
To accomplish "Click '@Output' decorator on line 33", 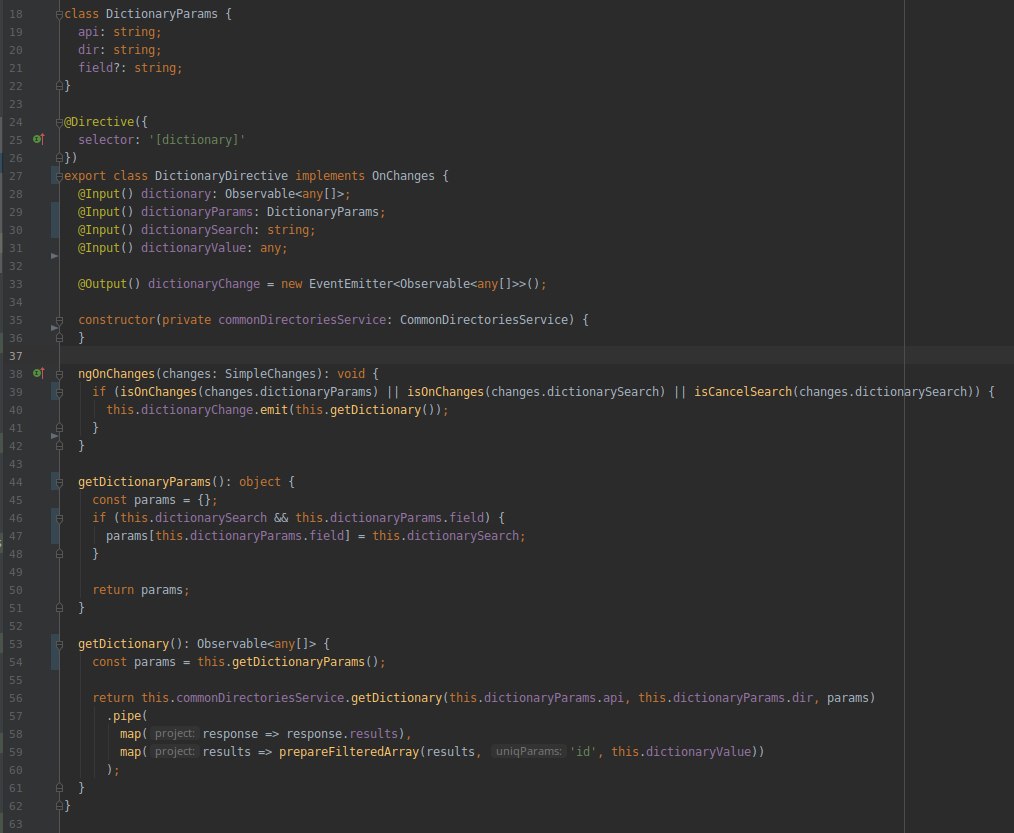I will (102, 284).
